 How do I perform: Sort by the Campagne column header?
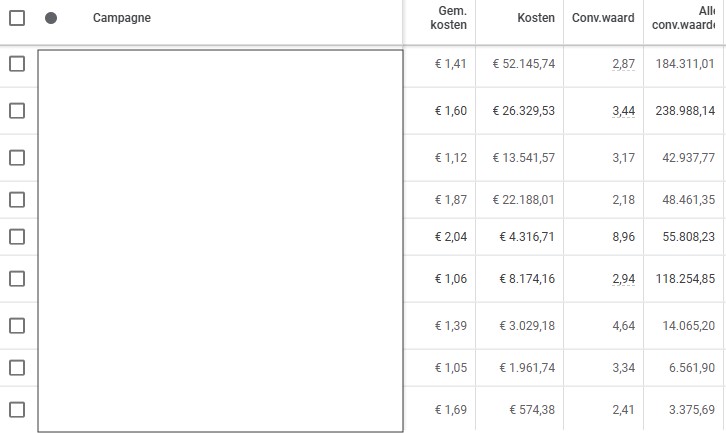(122, 18)
